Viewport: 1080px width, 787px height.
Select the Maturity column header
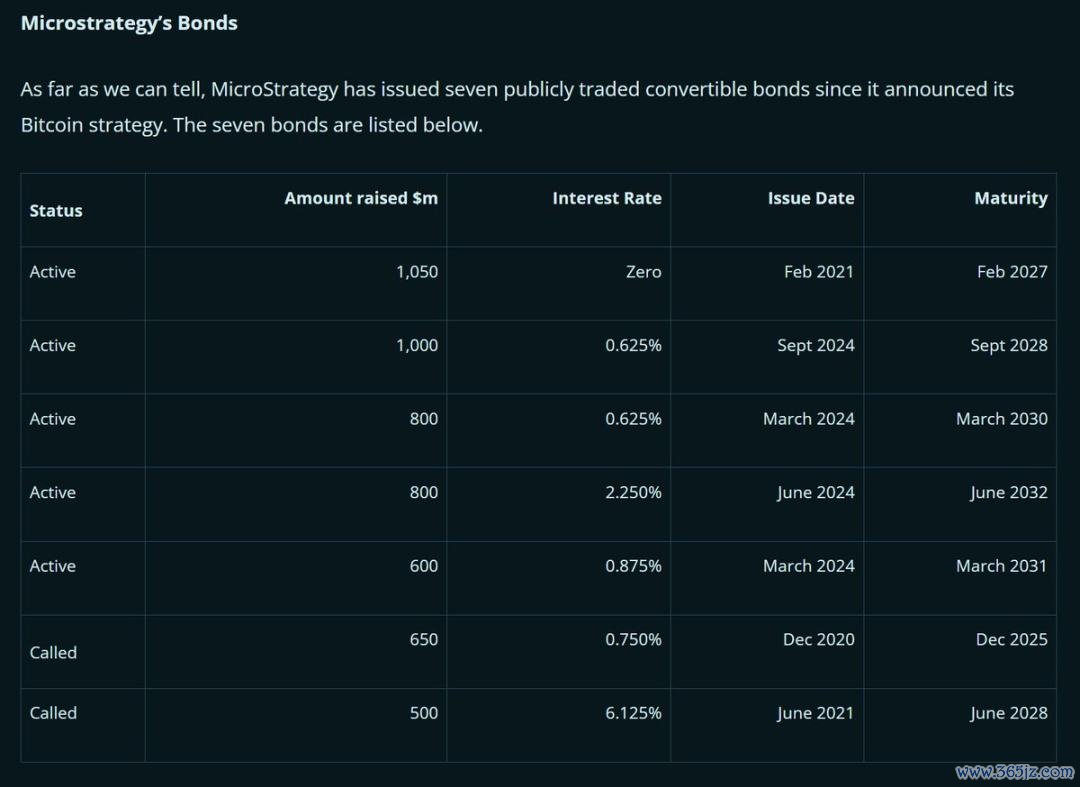pyautogui.click(x=1010, y=198)
